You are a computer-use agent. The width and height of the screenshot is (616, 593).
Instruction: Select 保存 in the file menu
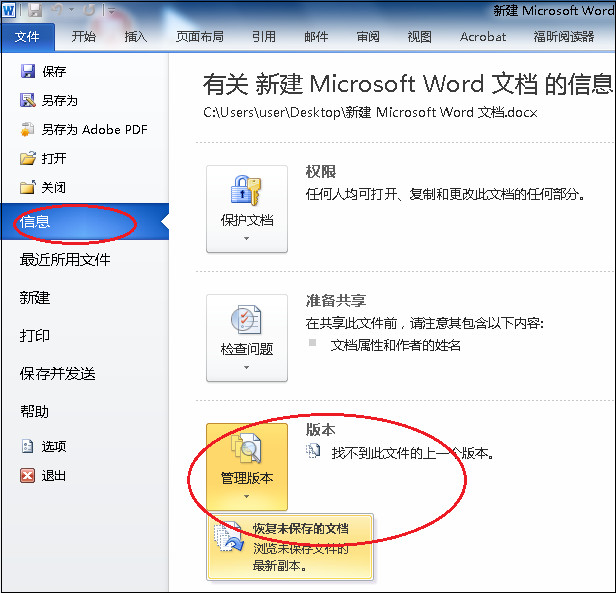pyautogui.click(x=54, y=71)
